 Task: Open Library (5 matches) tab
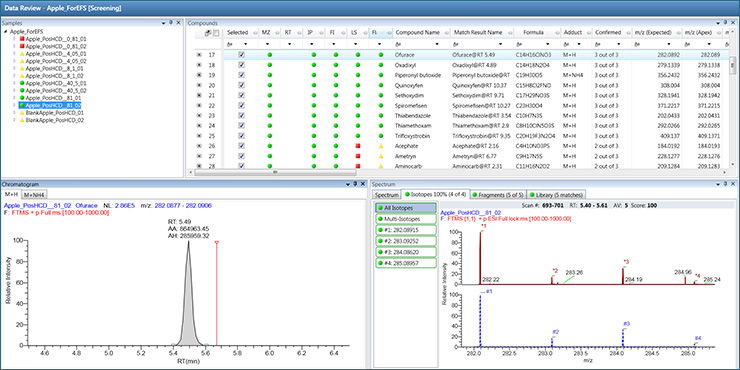point(556,194)
